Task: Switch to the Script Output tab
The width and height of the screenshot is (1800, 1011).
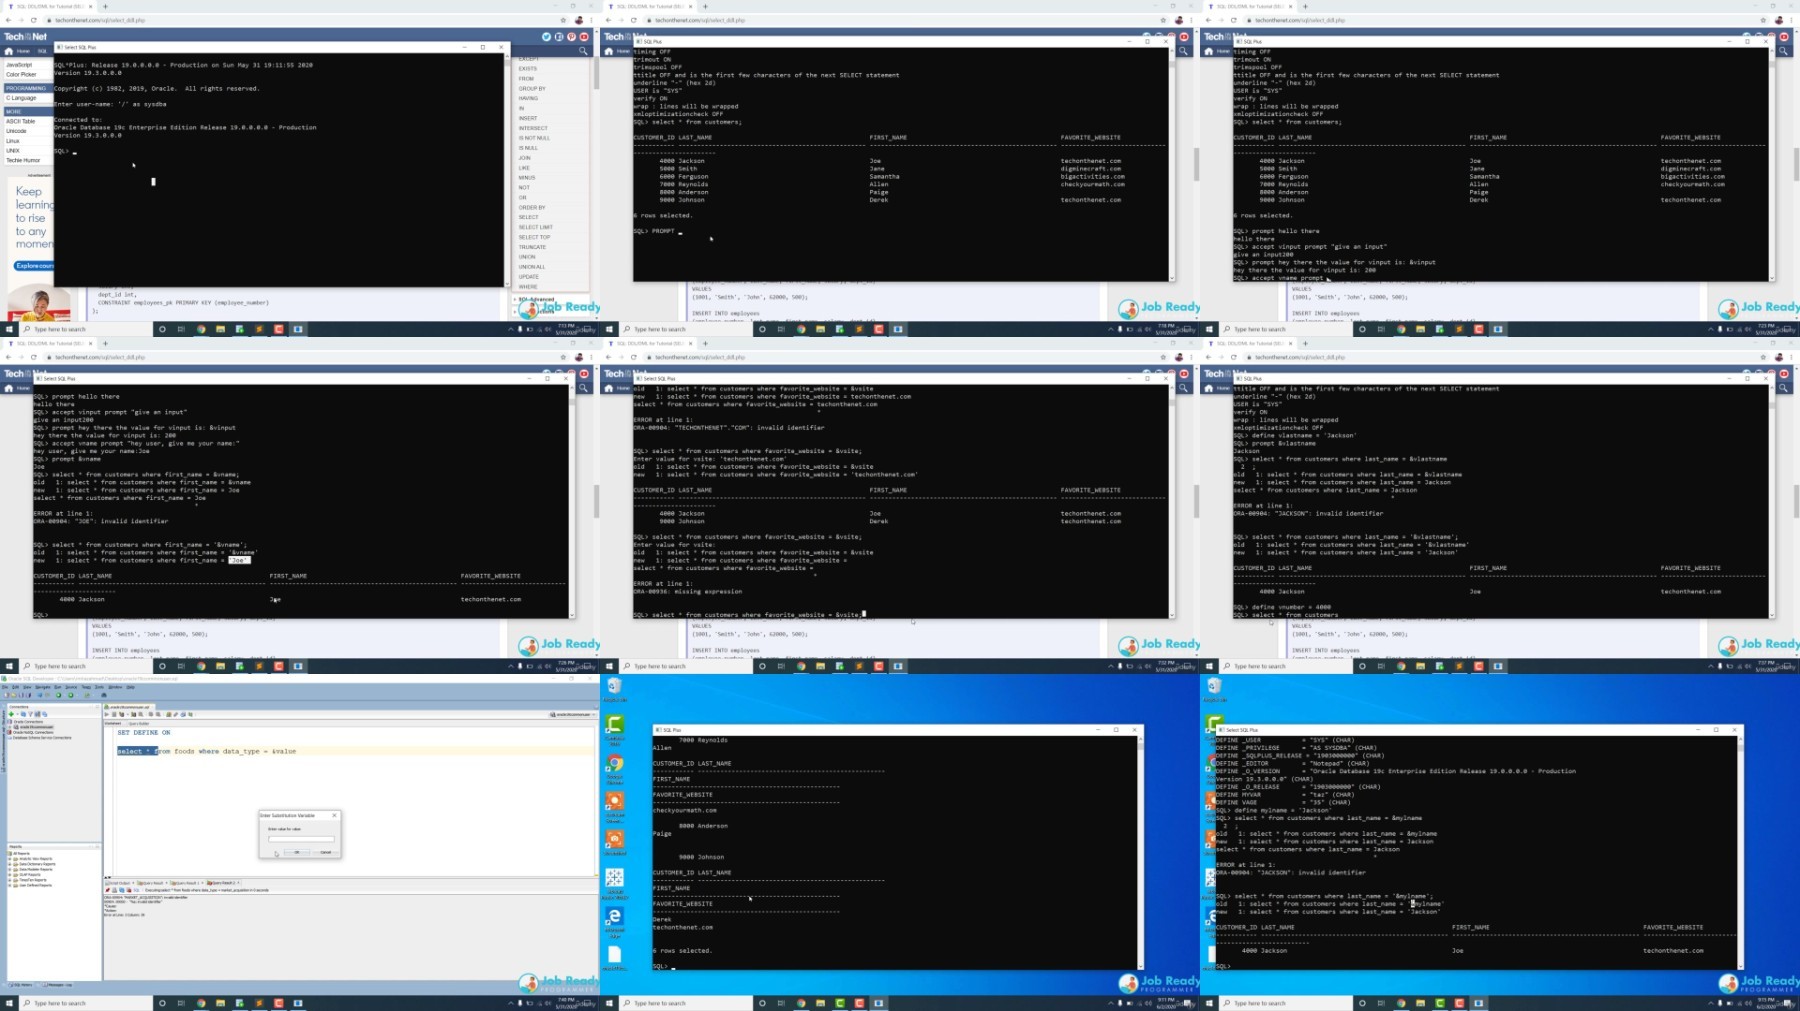Action: pyautogui.click(x=118, y=883)
